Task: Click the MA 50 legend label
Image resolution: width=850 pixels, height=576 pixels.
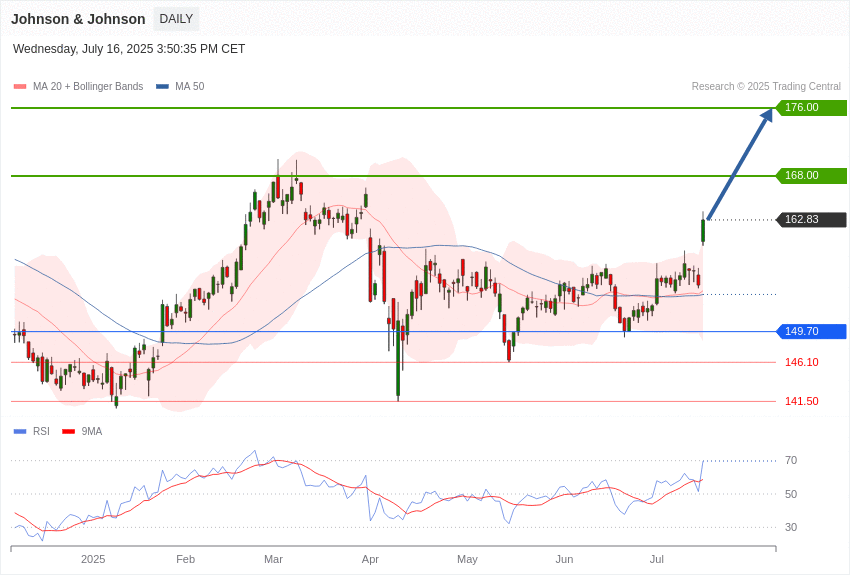Action: (x=190, y=87)
